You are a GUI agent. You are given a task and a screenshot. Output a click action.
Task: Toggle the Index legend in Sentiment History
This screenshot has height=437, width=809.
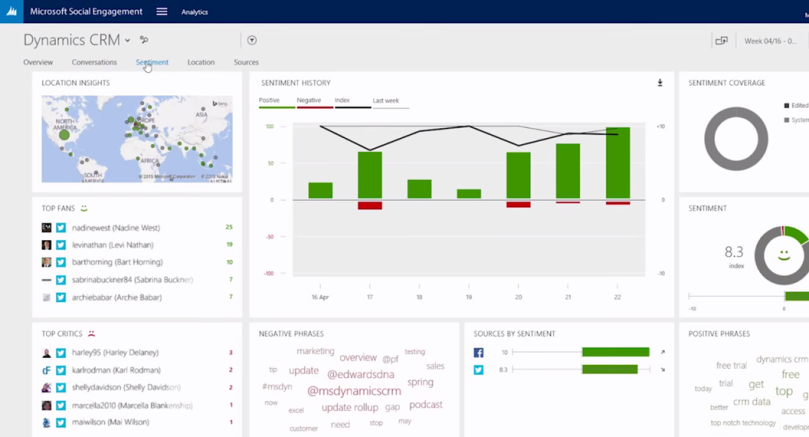(352, 102)
